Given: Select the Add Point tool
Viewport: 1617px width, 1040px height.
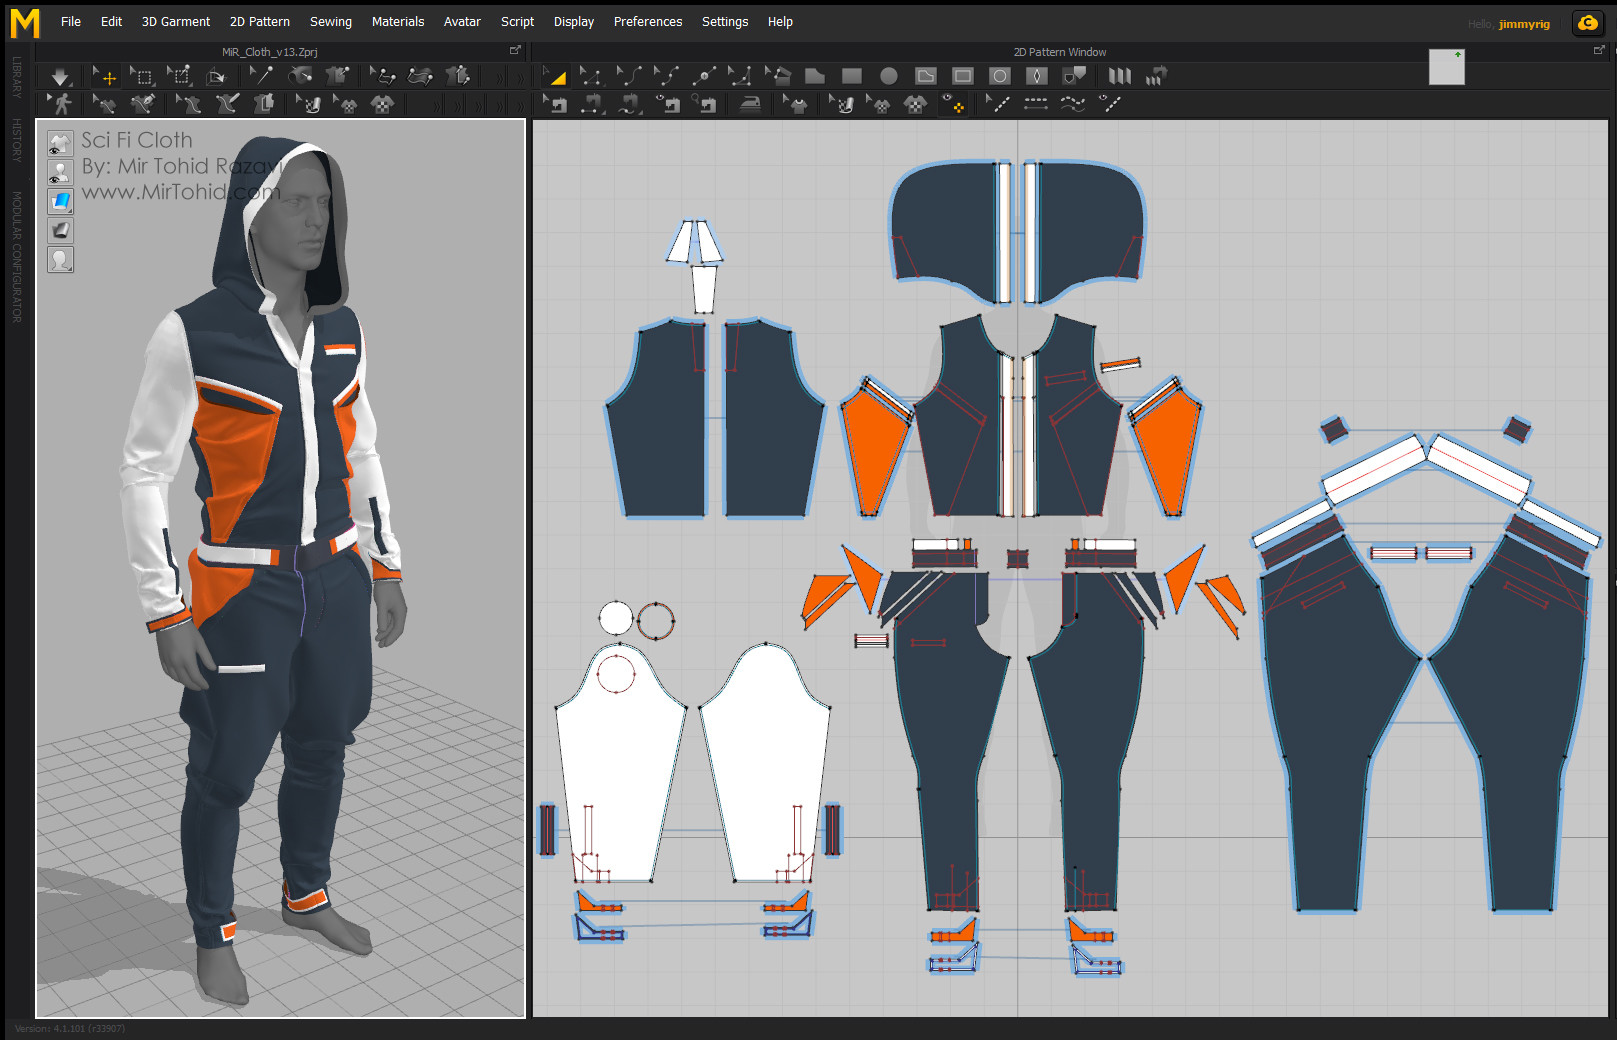Looking at the screenshot, I should pyautogui.click(x=705, y=75).
